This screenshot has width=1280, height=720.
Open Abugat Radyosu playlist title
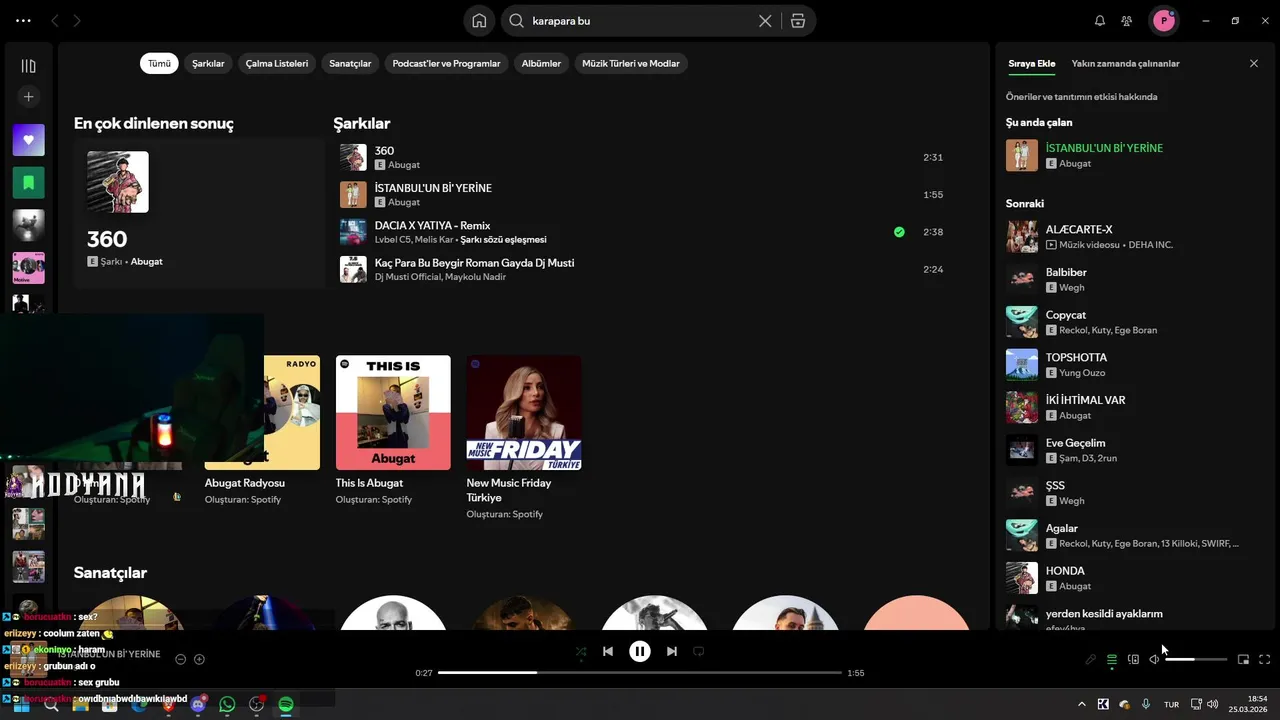tap(245, 483)
